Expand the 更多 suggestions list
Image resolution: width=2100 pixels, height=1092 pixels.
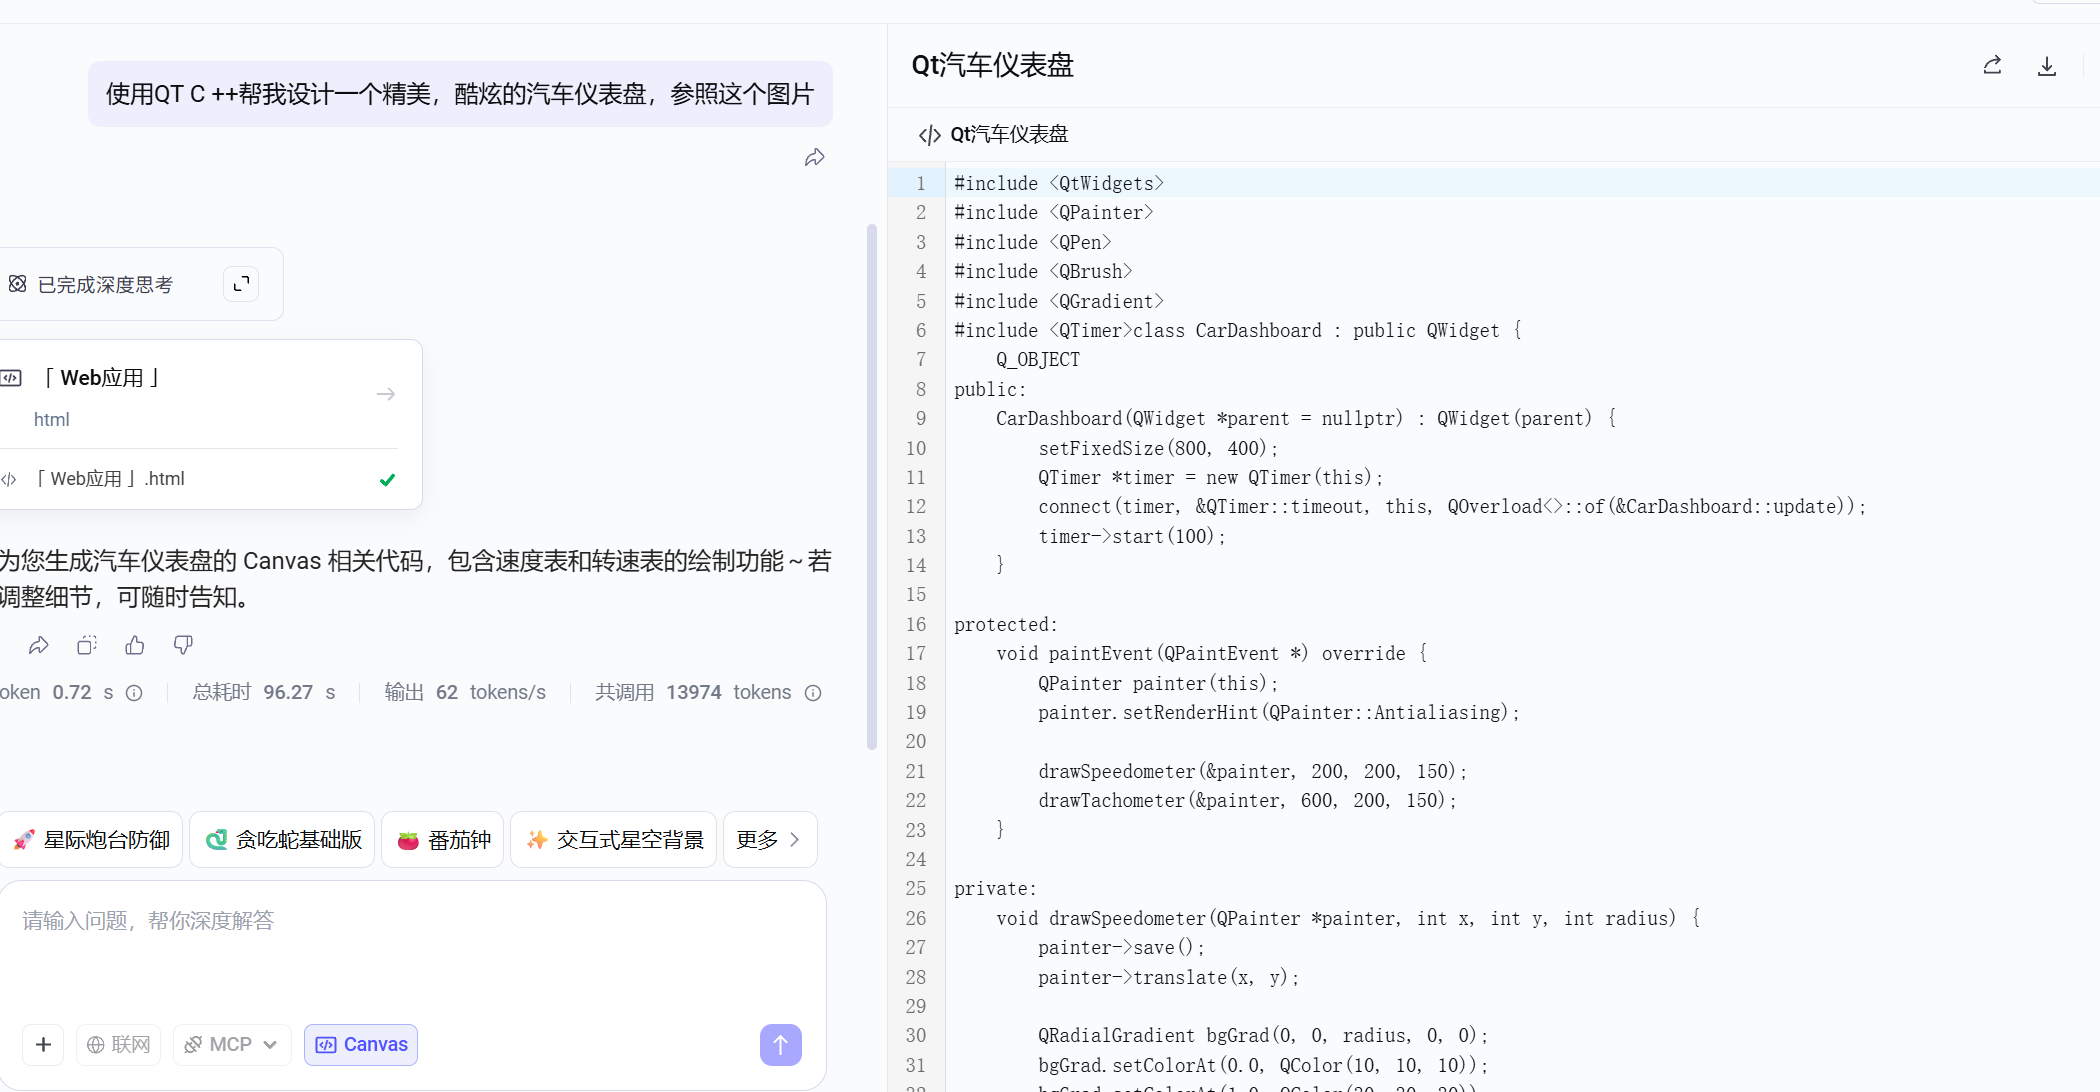coord(769,839)
